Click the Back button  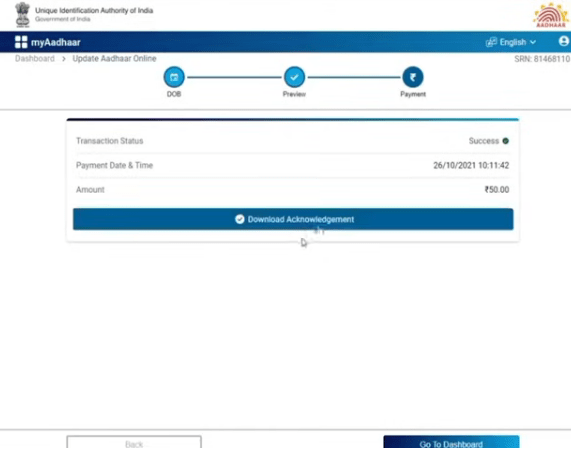tap(134, 442)
